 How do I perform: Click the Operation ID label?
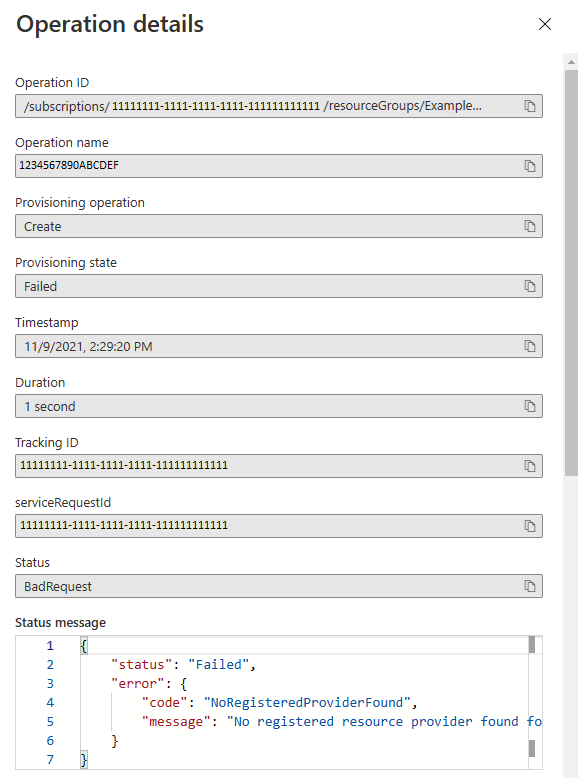(x=52, y=83)
